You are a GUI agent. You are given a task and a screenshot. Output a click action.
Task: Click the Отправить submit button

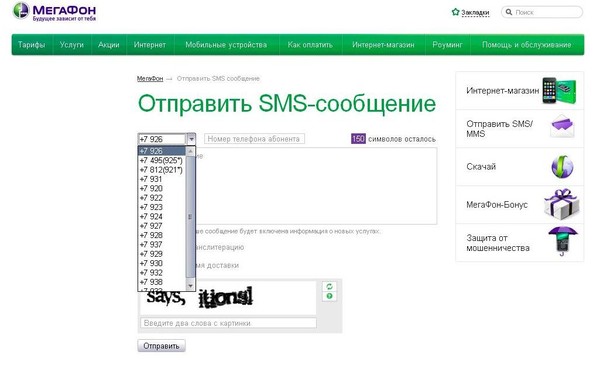pyautogui.click(x=161, y=346)
